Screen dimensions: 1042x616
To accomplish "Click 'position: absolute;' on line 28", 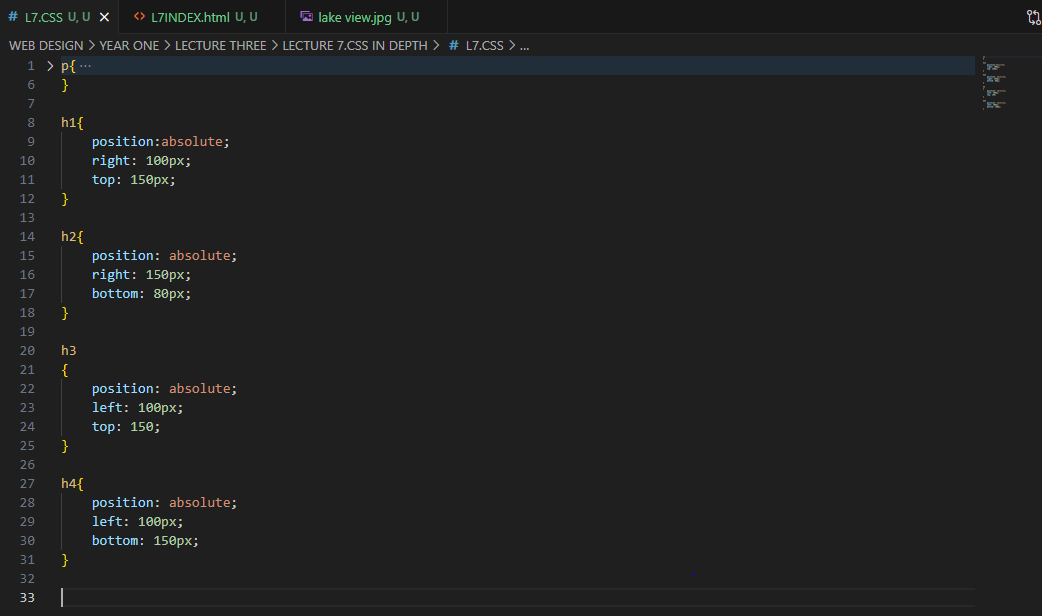I will pyautogui.click(x=164, y=502).
